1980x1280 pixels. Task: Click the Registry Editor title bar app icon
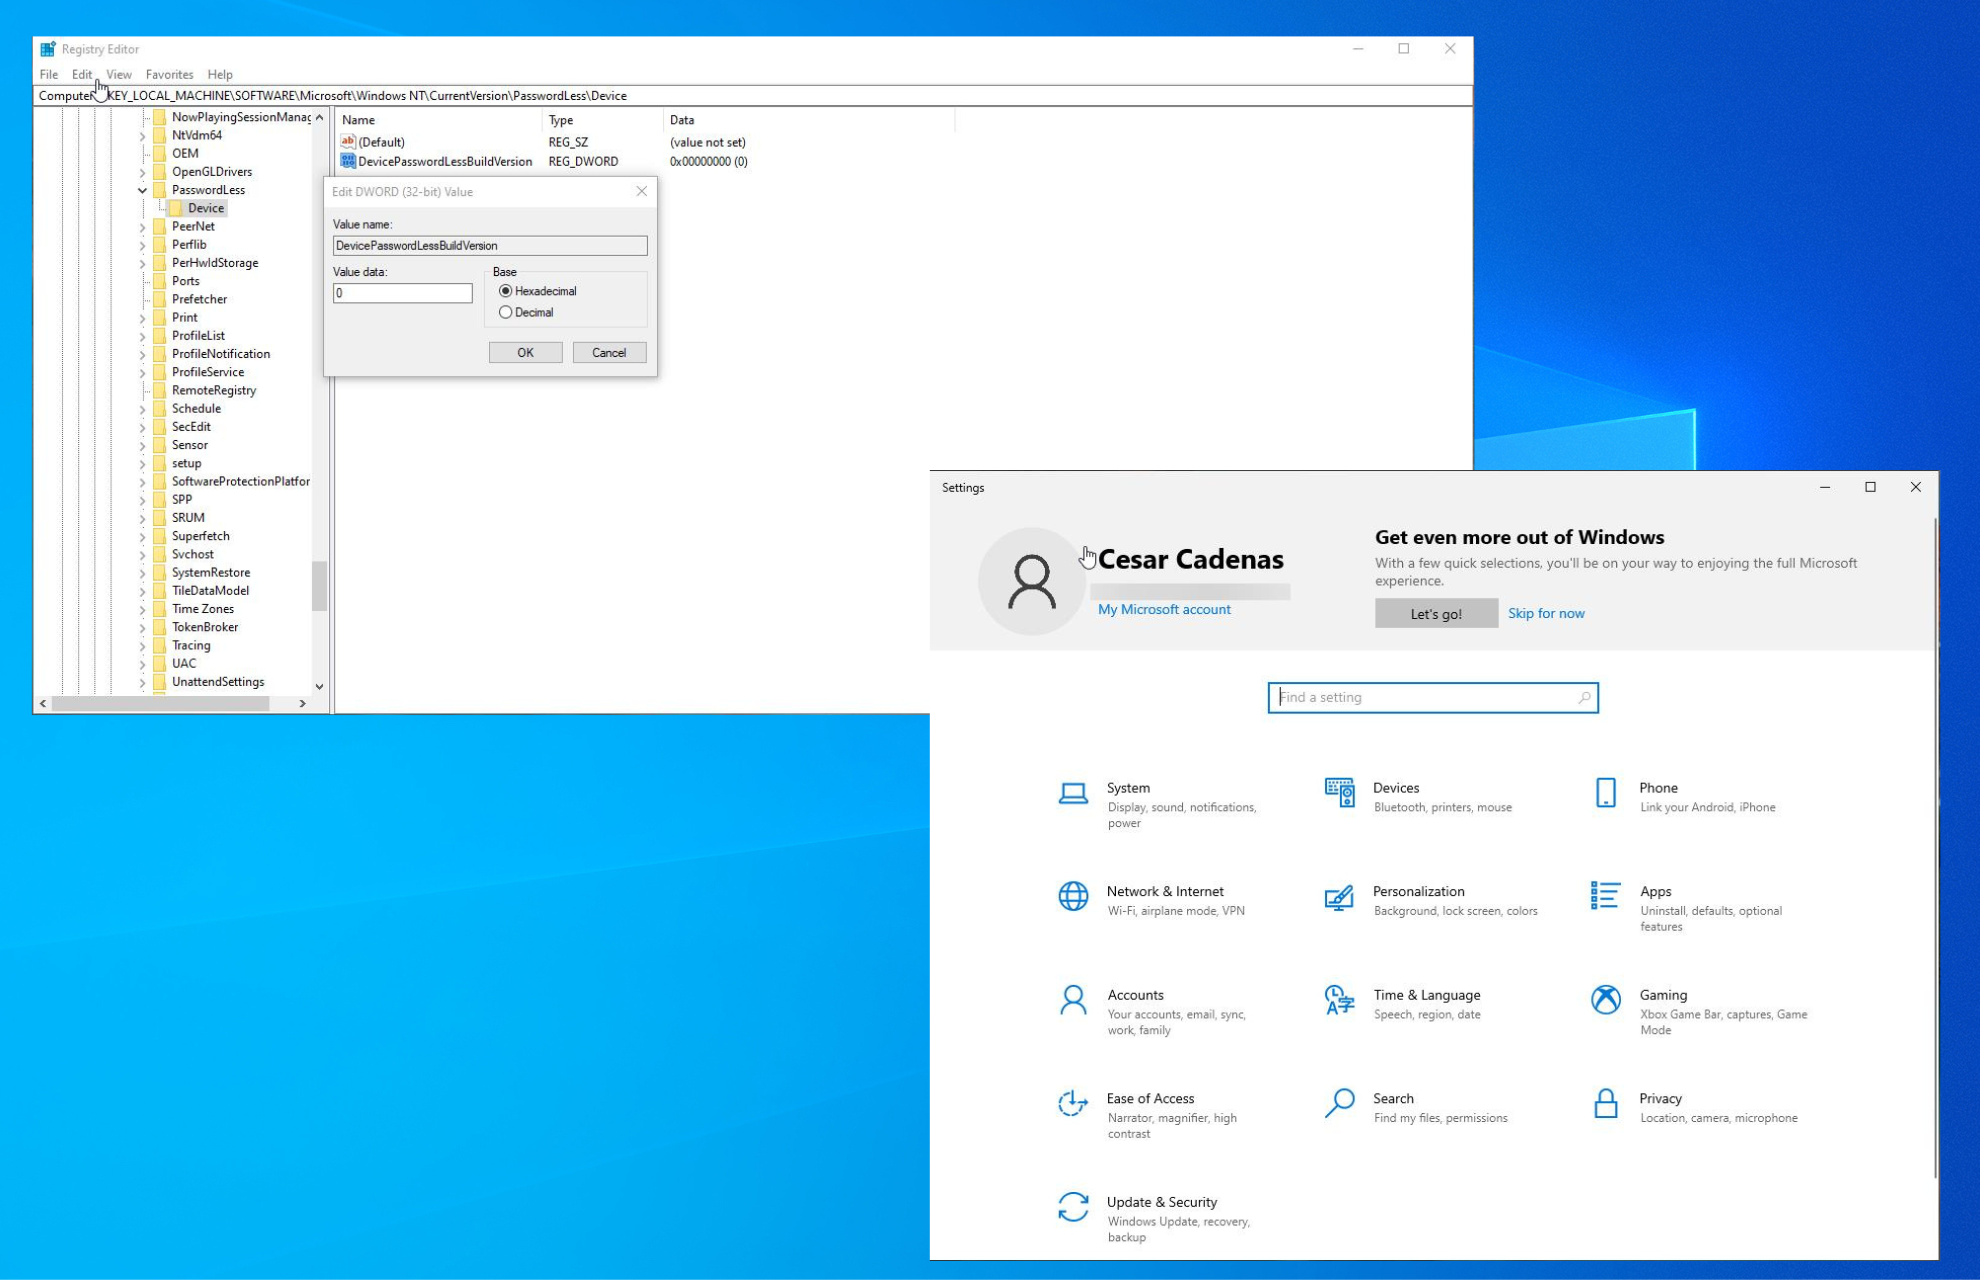click(x=48, y=48)
